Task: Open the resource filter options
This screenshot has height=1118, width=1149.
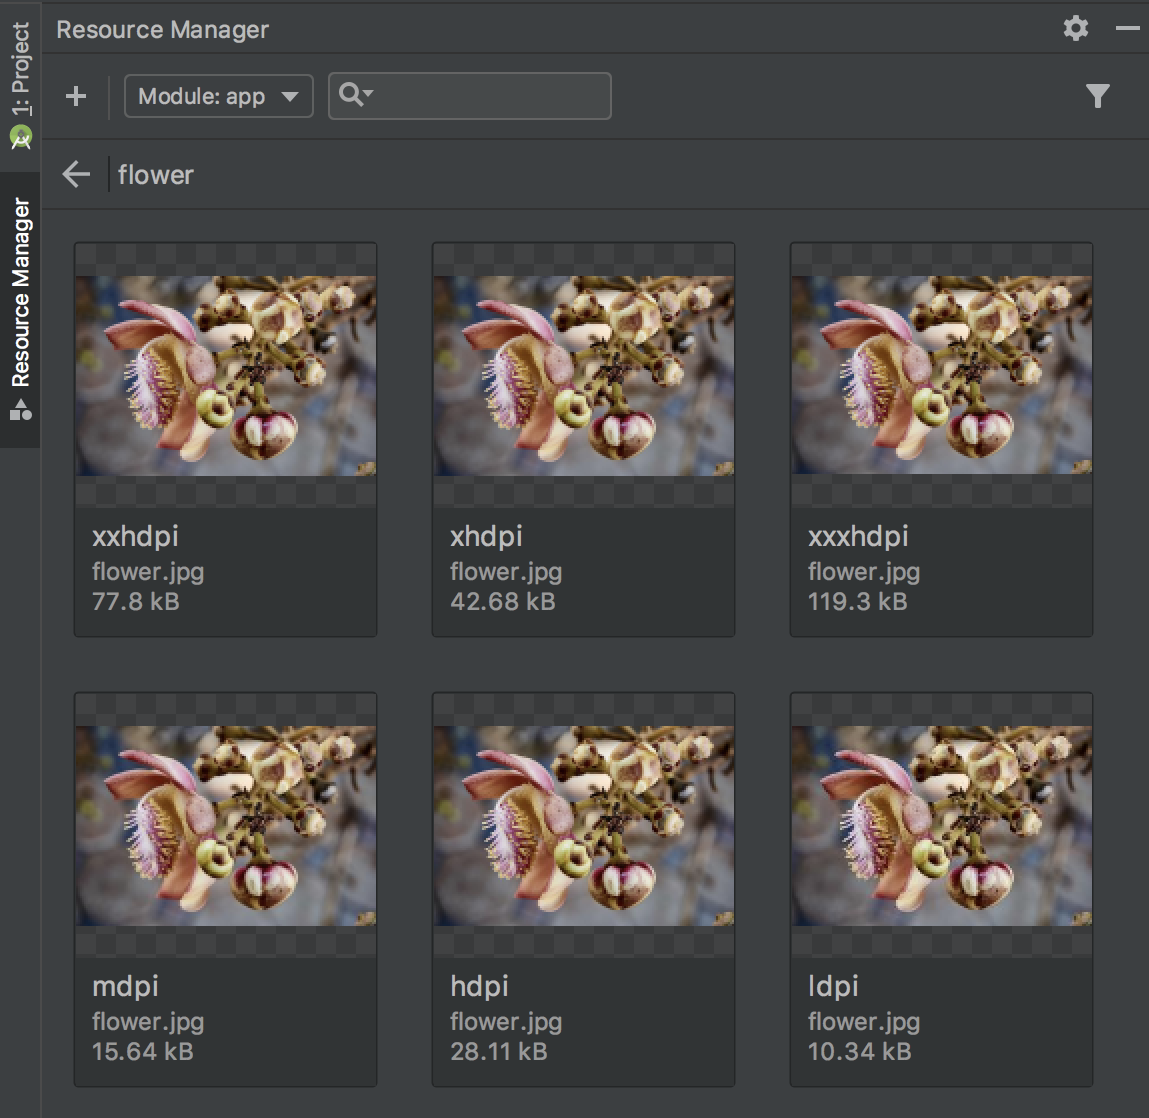Action: point(1098,95)
